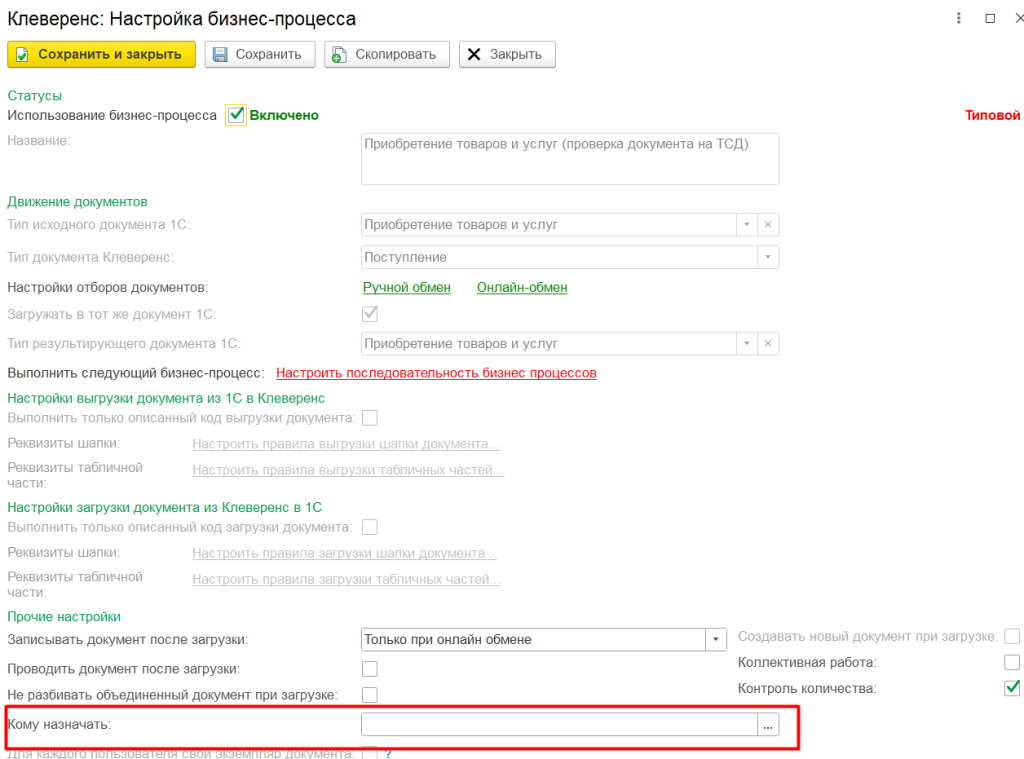This screenshot has height=759, width=1024.
Task: Clear Тип результирующего документа with the × icon
Action: (x=768, y=343)
